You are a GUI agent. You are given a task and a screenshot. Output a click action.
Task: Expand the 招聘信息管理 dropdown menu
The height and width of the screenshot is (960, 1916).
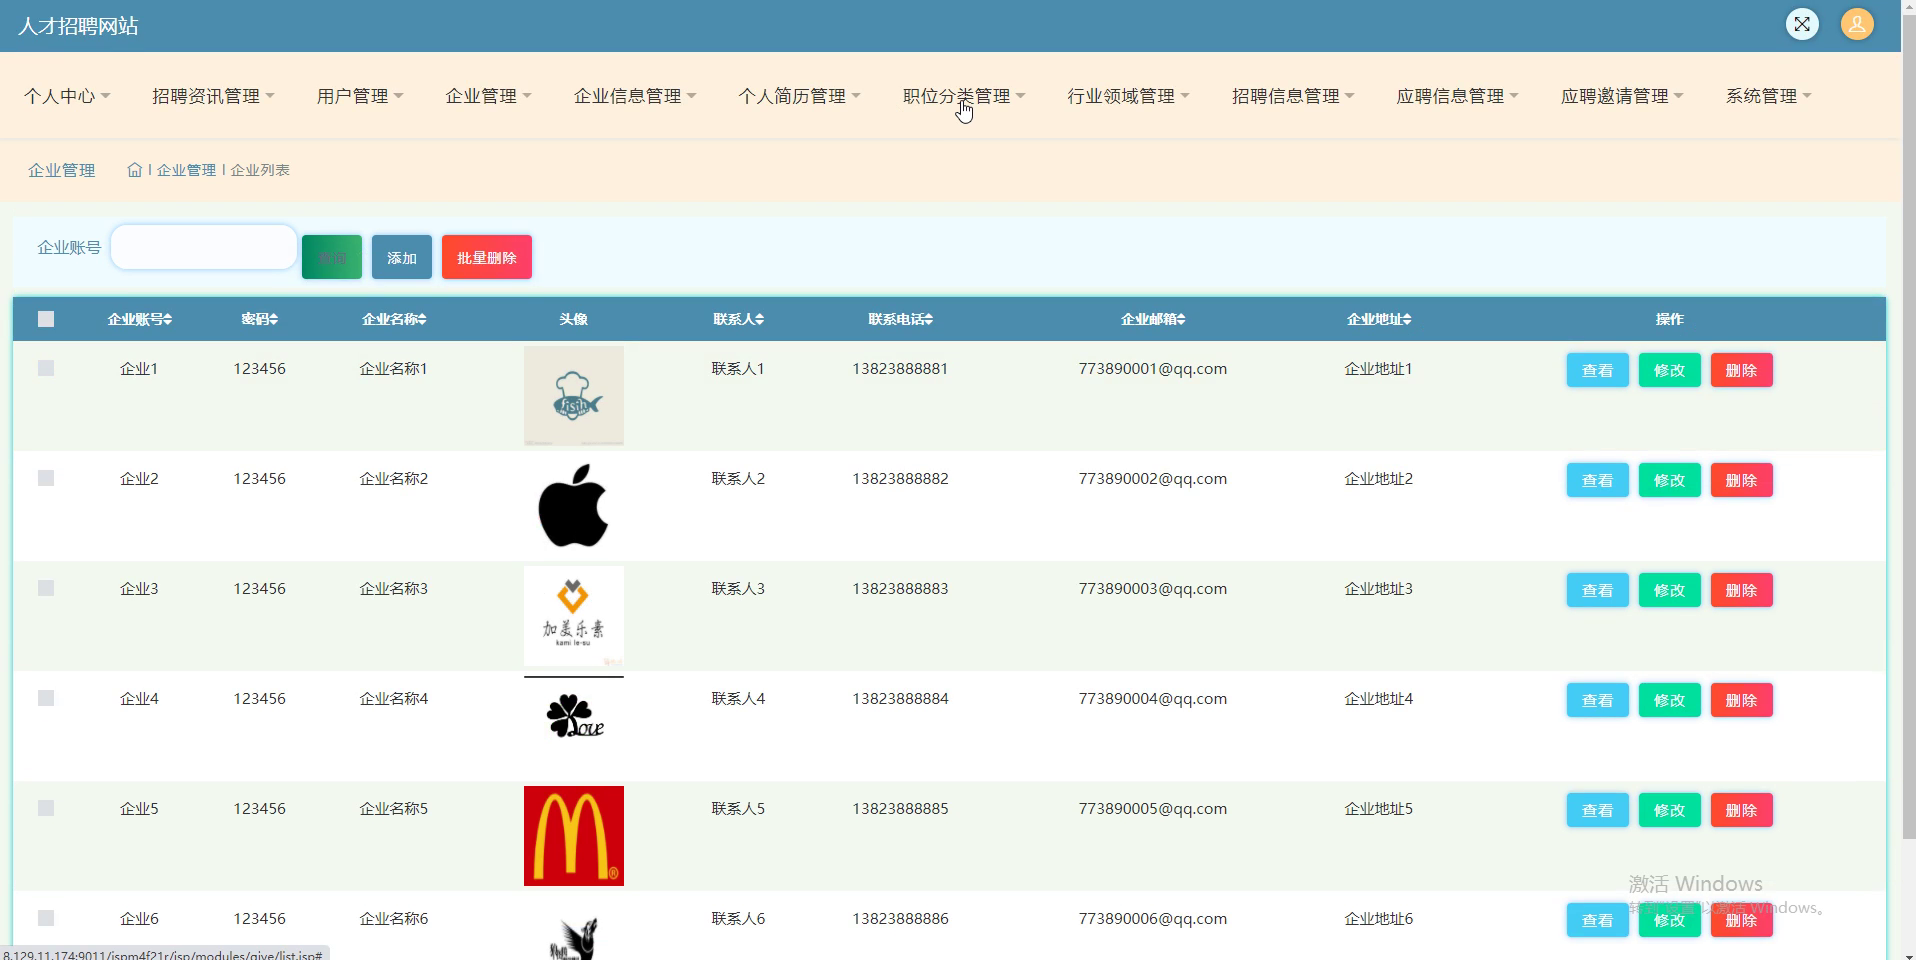(x=1293, y=96)
